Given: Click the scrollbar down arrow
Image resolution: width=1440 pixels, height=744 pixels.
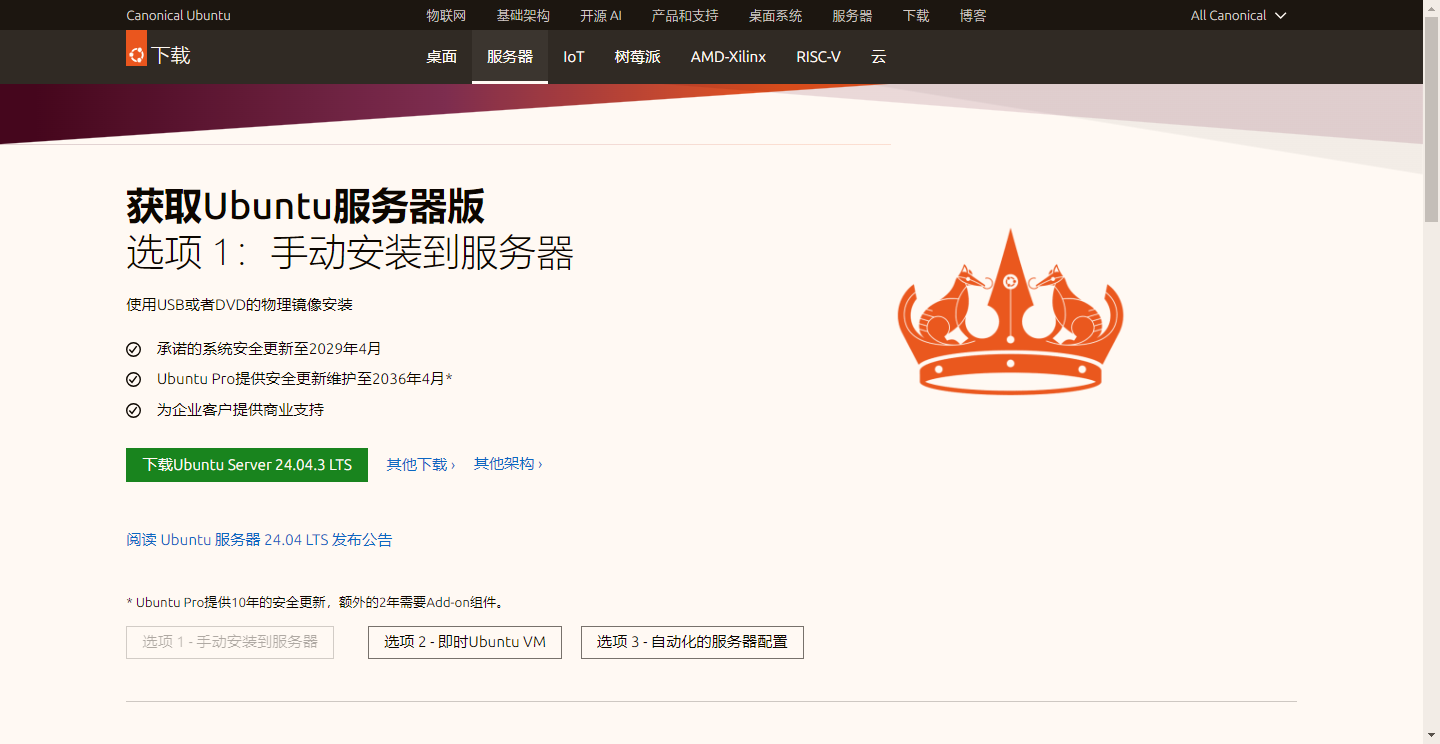Looking at the screenshot, I should (1431, 736).
